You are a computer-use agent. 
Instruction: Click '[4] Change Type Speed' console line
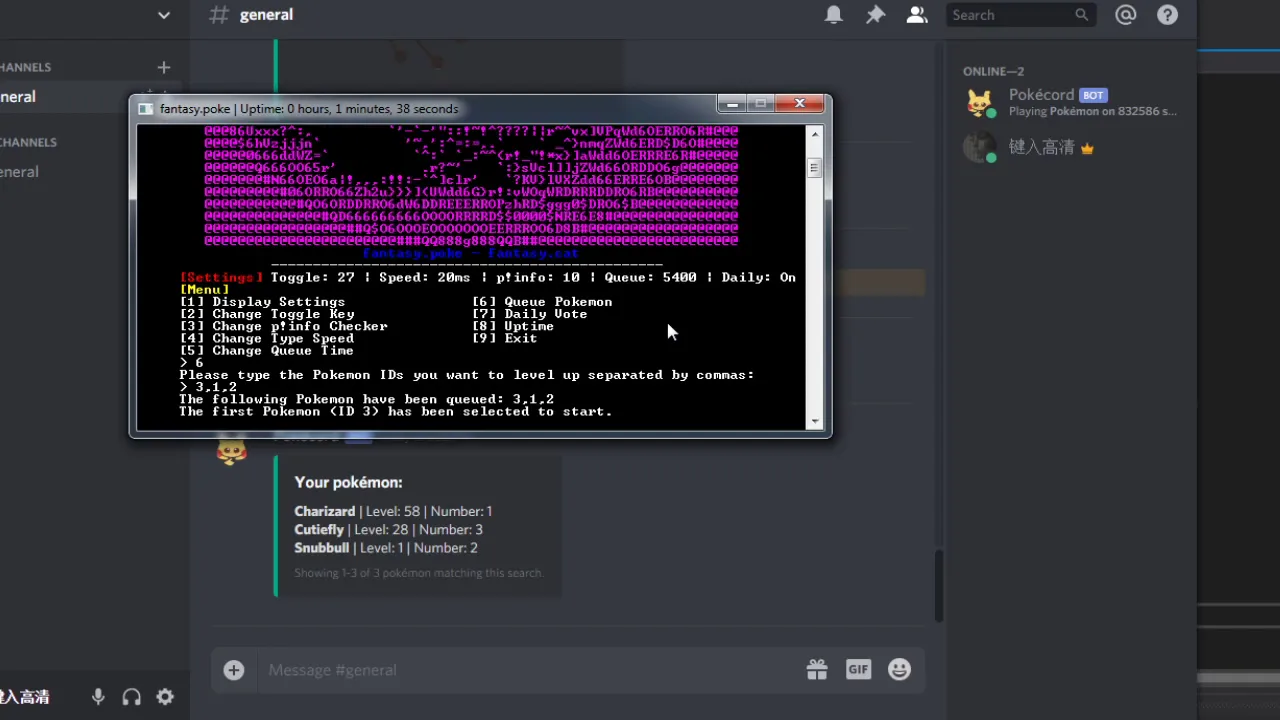(x=266, y=338)
